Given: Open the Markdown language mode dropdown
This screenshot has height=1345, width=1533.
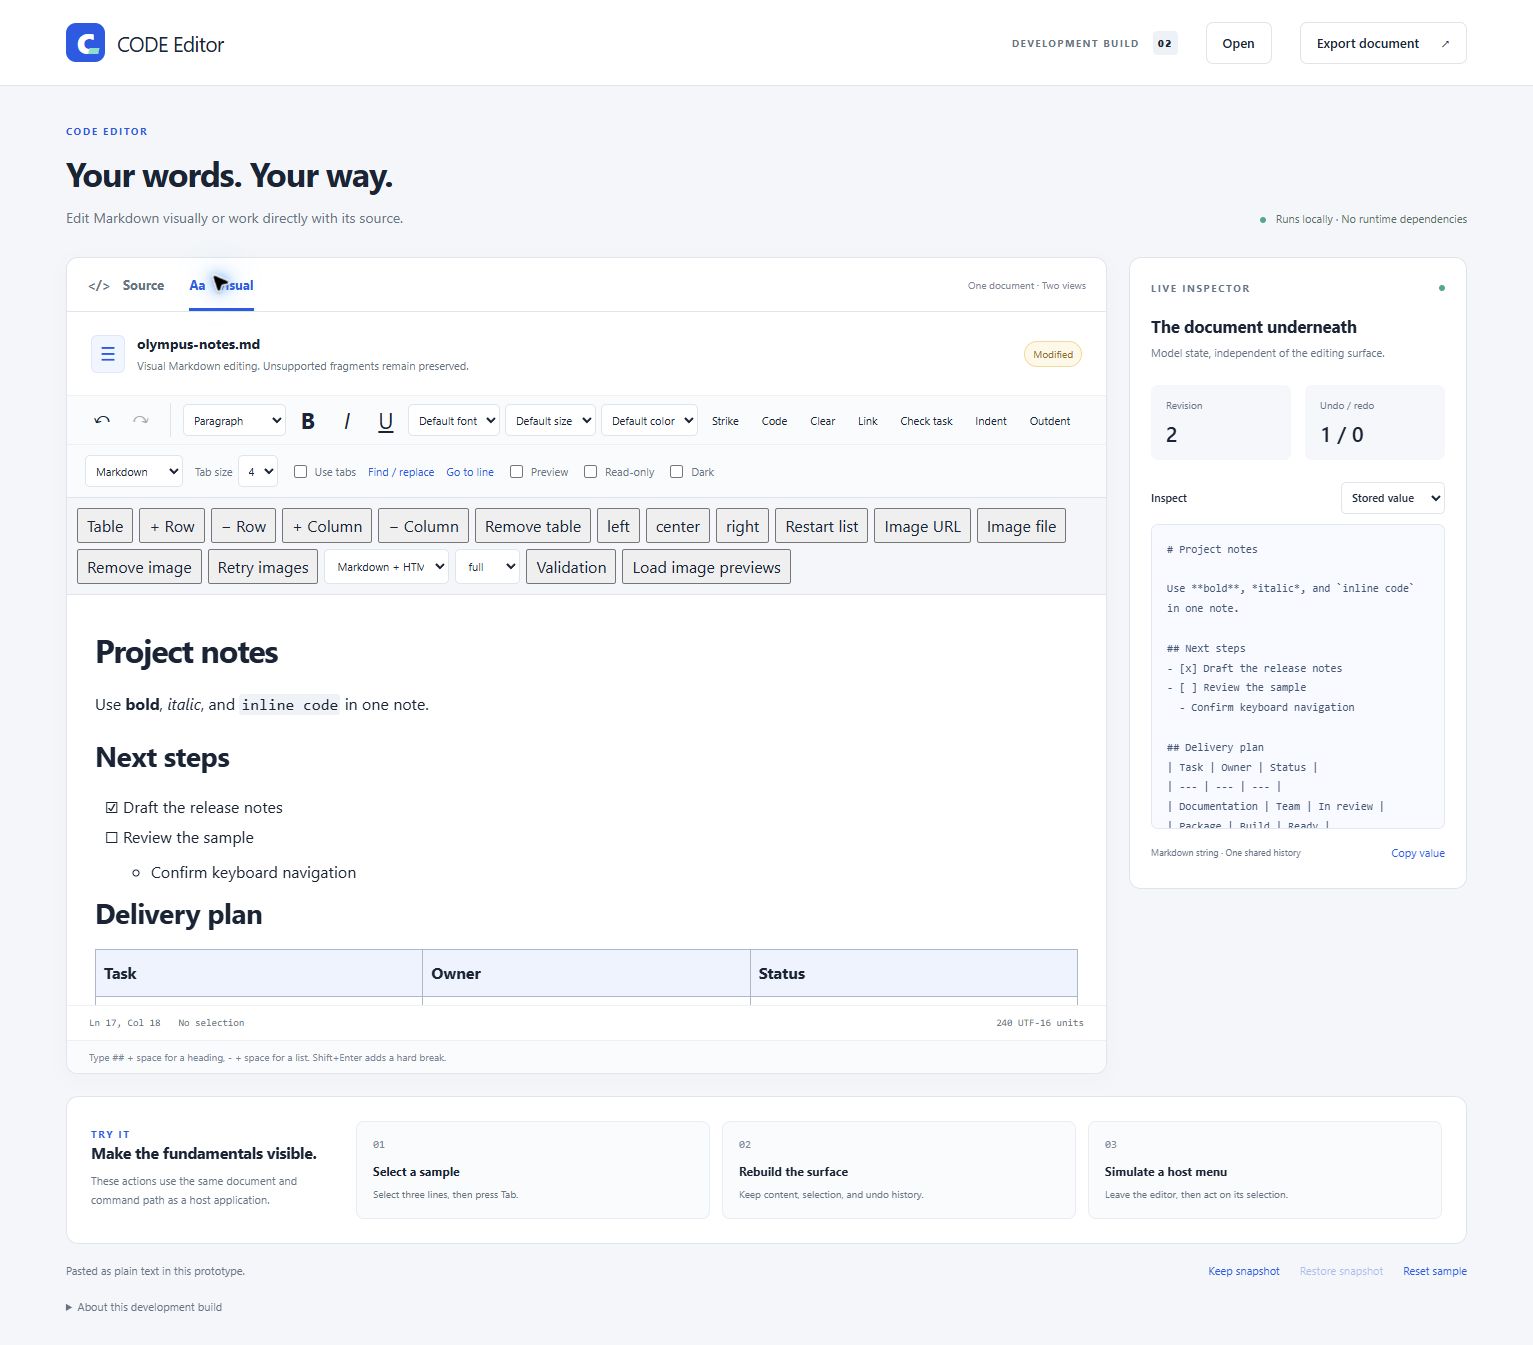Looking at the screenshot, I should pos(134,472).
